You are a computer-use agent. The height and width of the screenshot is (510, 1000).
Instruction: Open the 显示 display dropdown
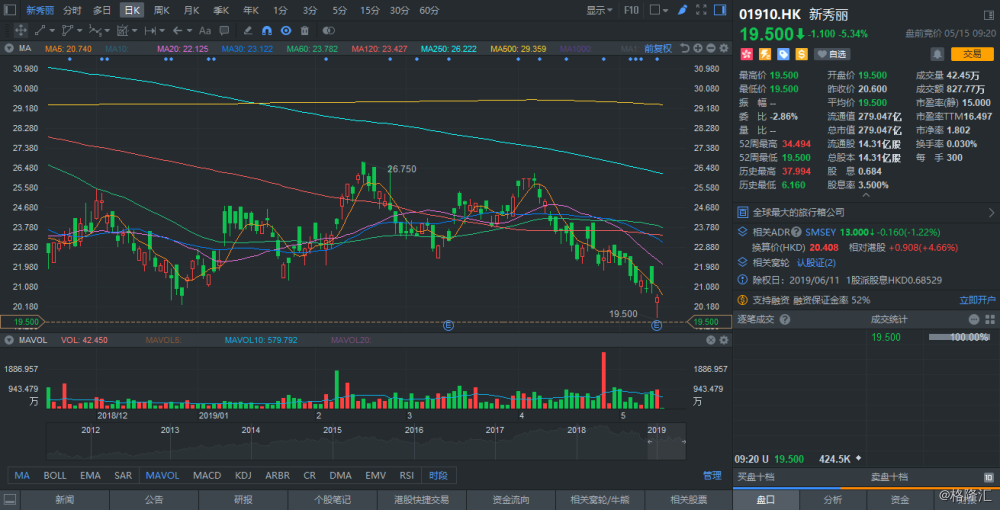pyautogui.click(x=599, y=10)
